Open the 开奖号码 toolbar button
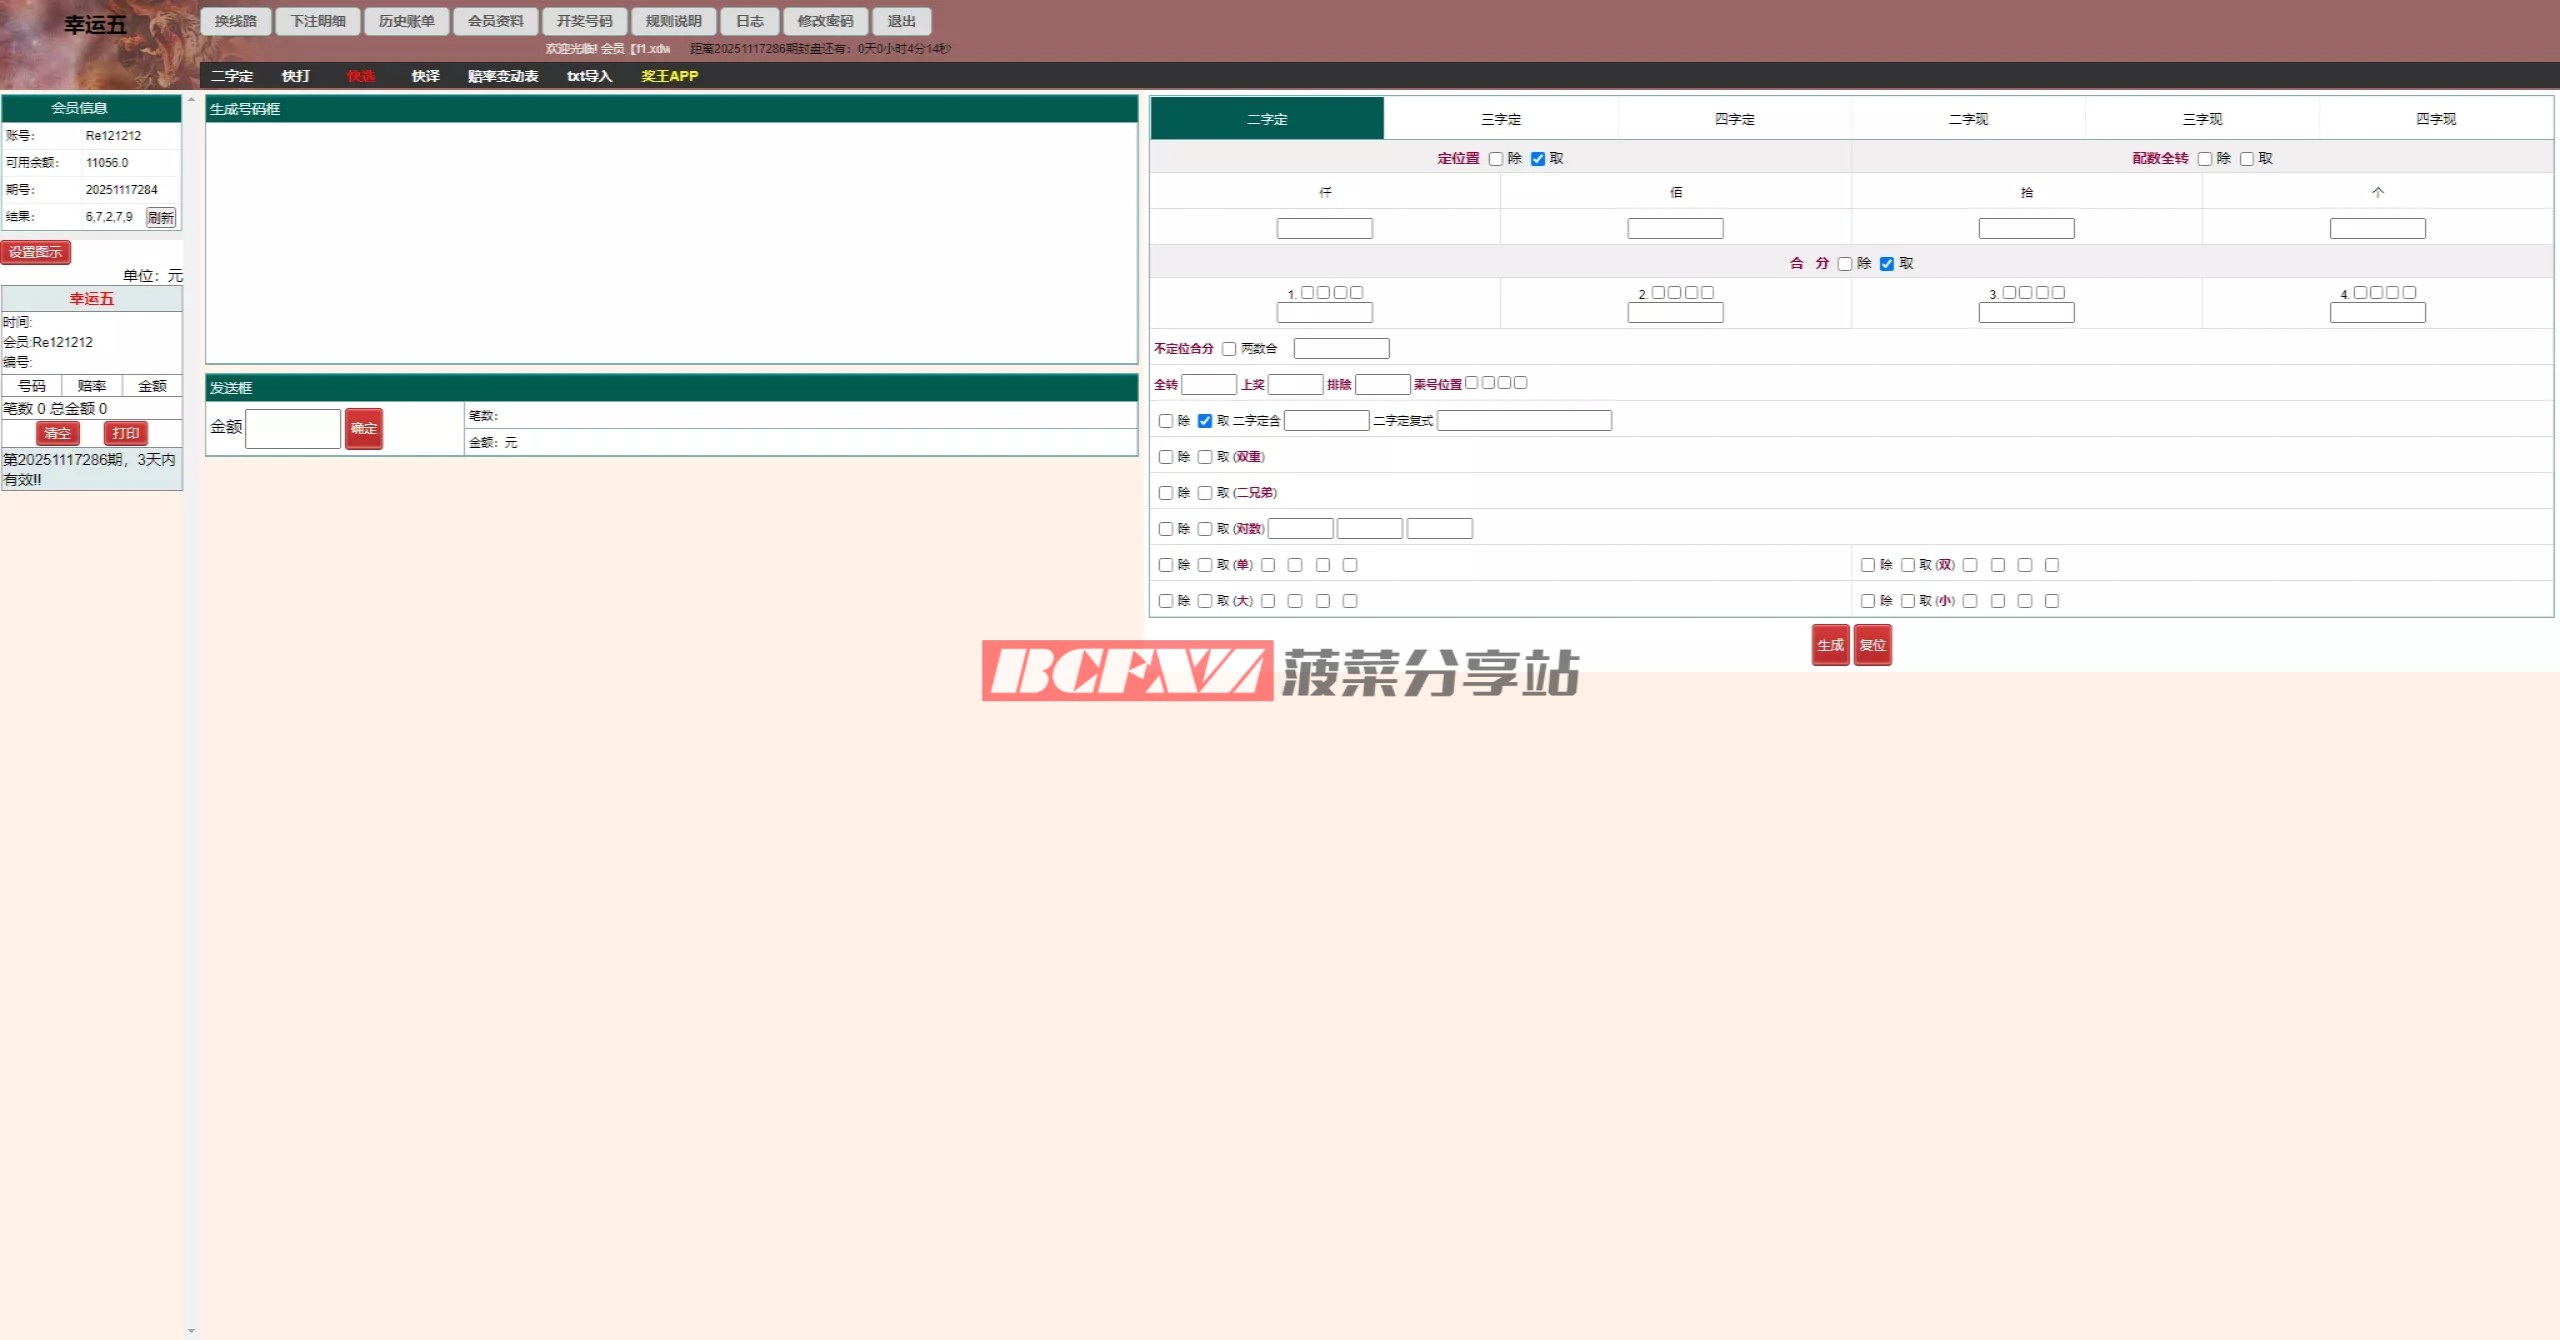The image size is (2560, 1340). pos(584,21)
